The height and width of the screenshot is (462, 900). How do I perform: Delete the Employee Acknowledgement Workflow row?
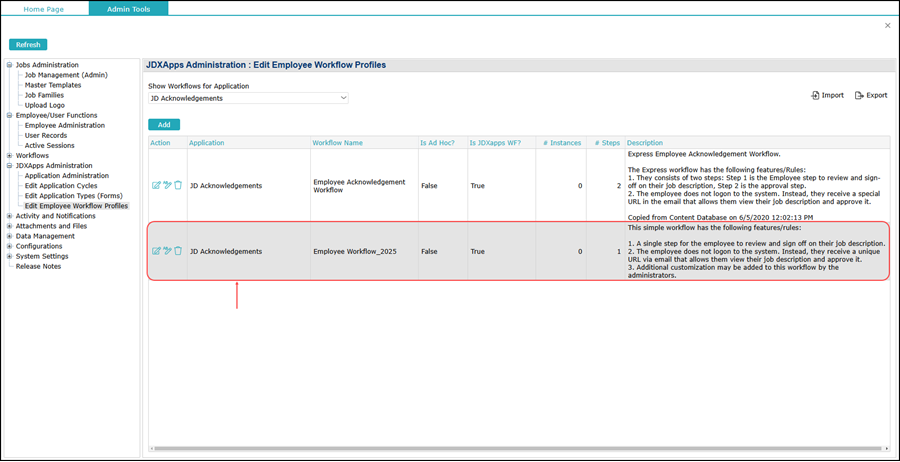click(x=178, y=185)
